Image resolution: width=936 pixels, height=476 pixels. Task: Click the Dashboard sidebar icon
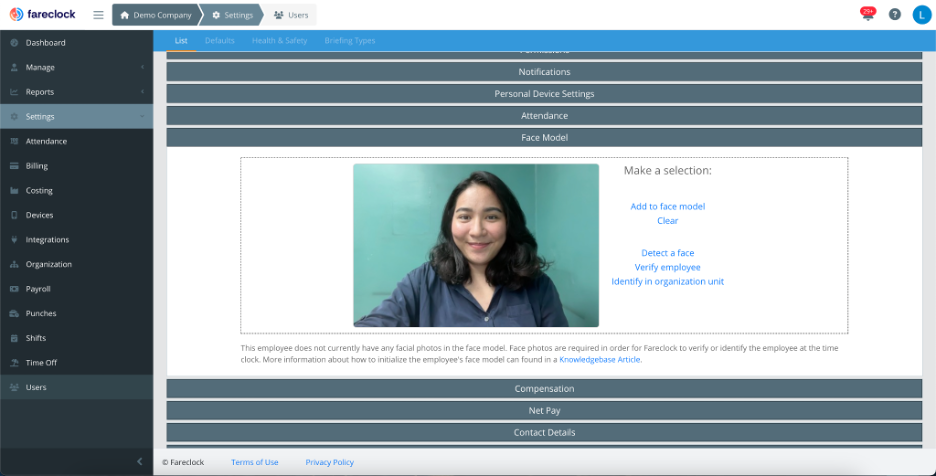click(x=14, y=43)
